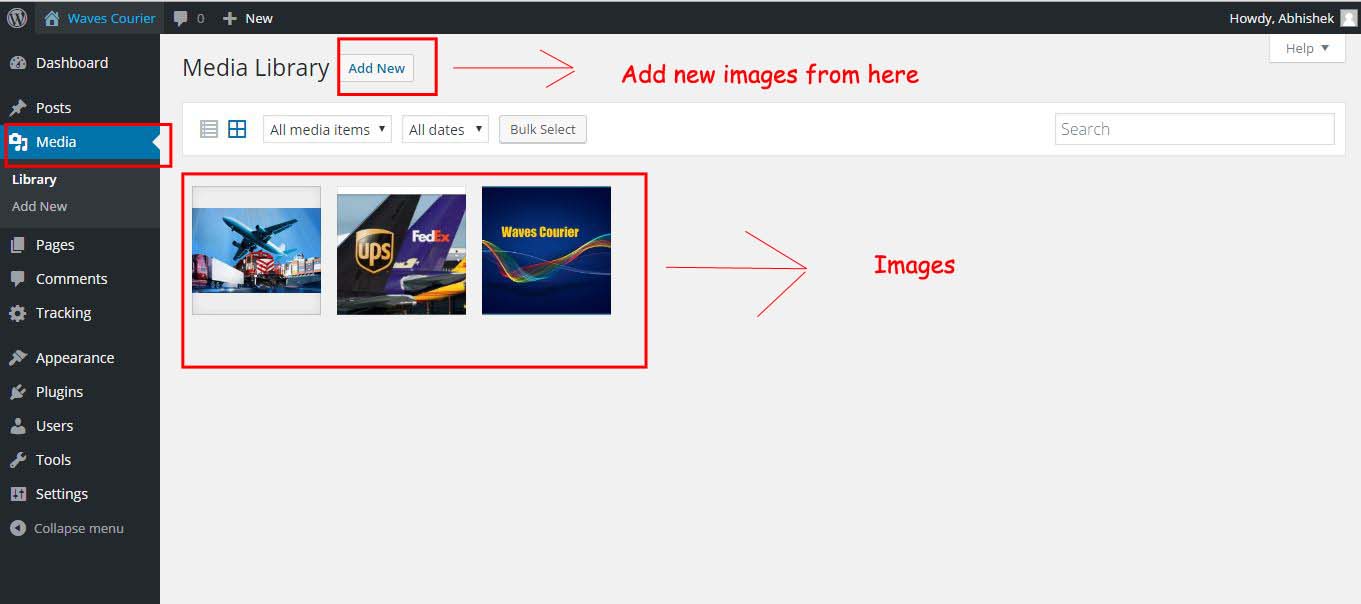Open the All media items dropdown
The height and width of the screenshot is (604, 1361).
327,129
